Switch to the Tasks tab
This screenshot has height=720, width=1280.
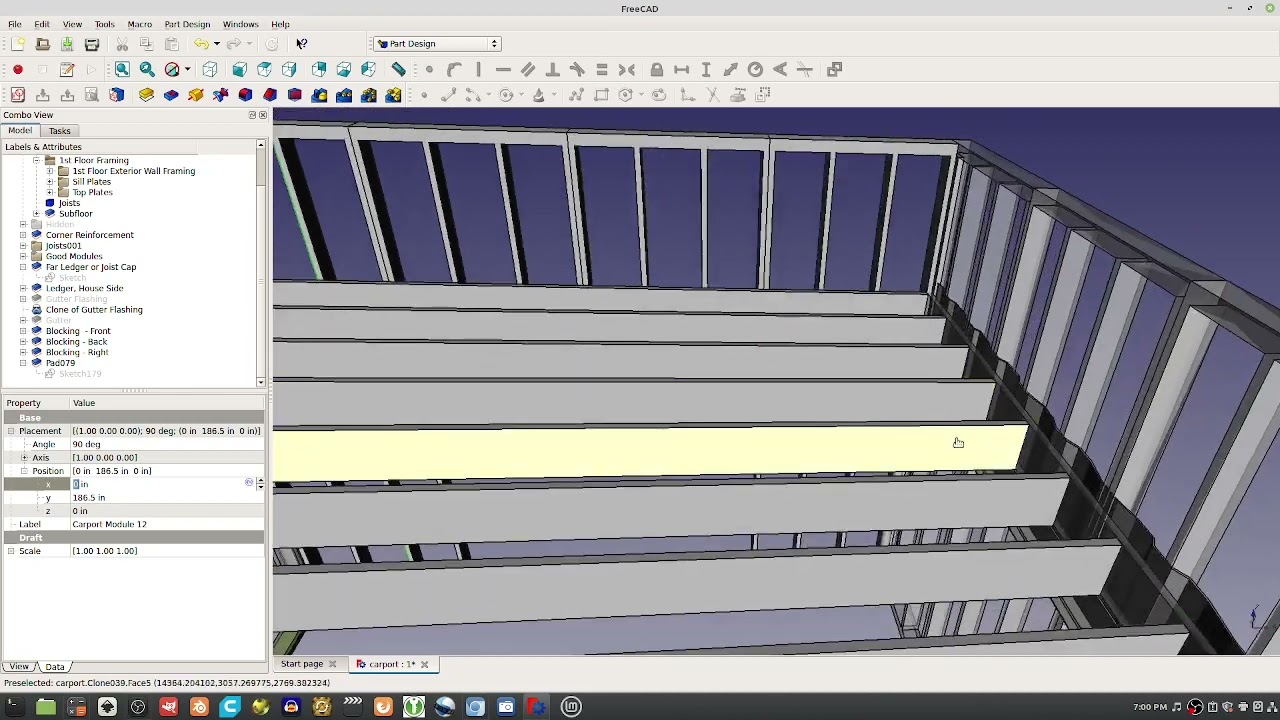[x=59, y=131]
